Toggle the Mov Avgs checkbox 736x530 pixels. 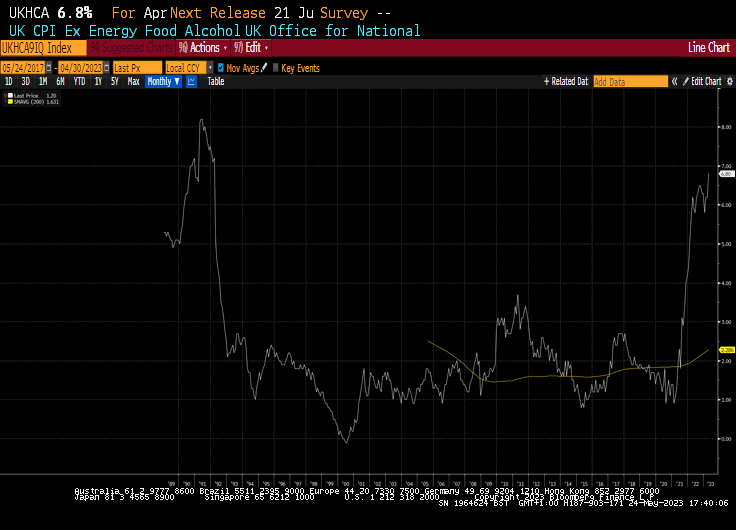pos(221,68)
